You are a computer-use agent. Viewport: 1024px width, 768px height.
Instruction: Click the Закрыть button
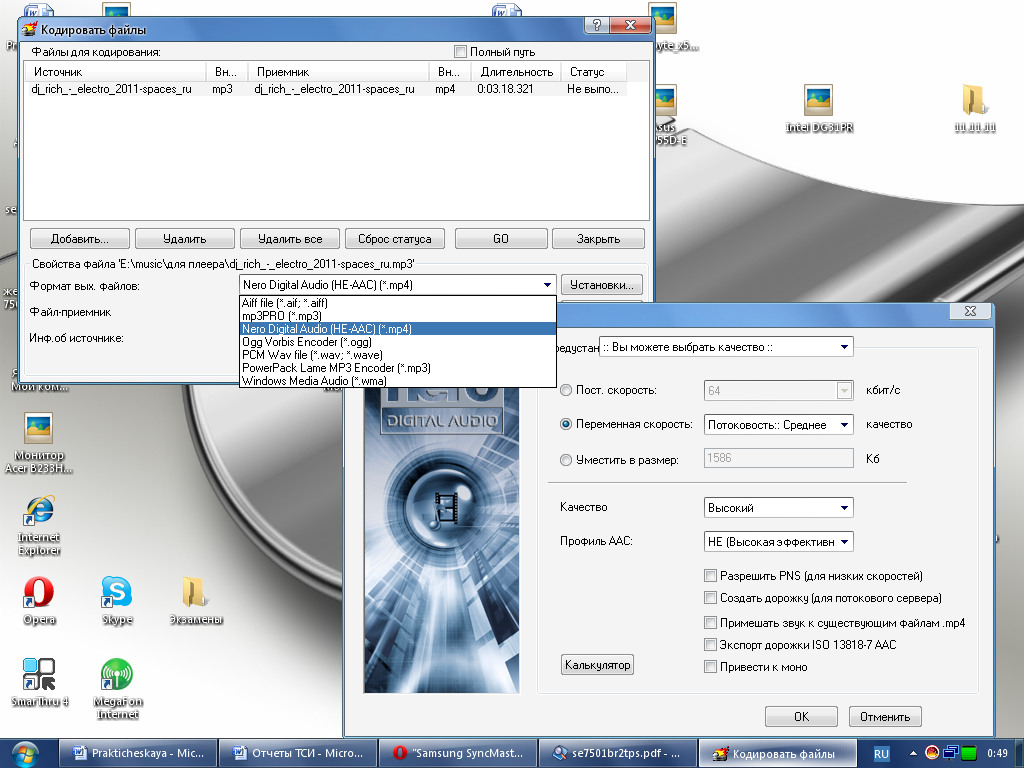[598, 238]
